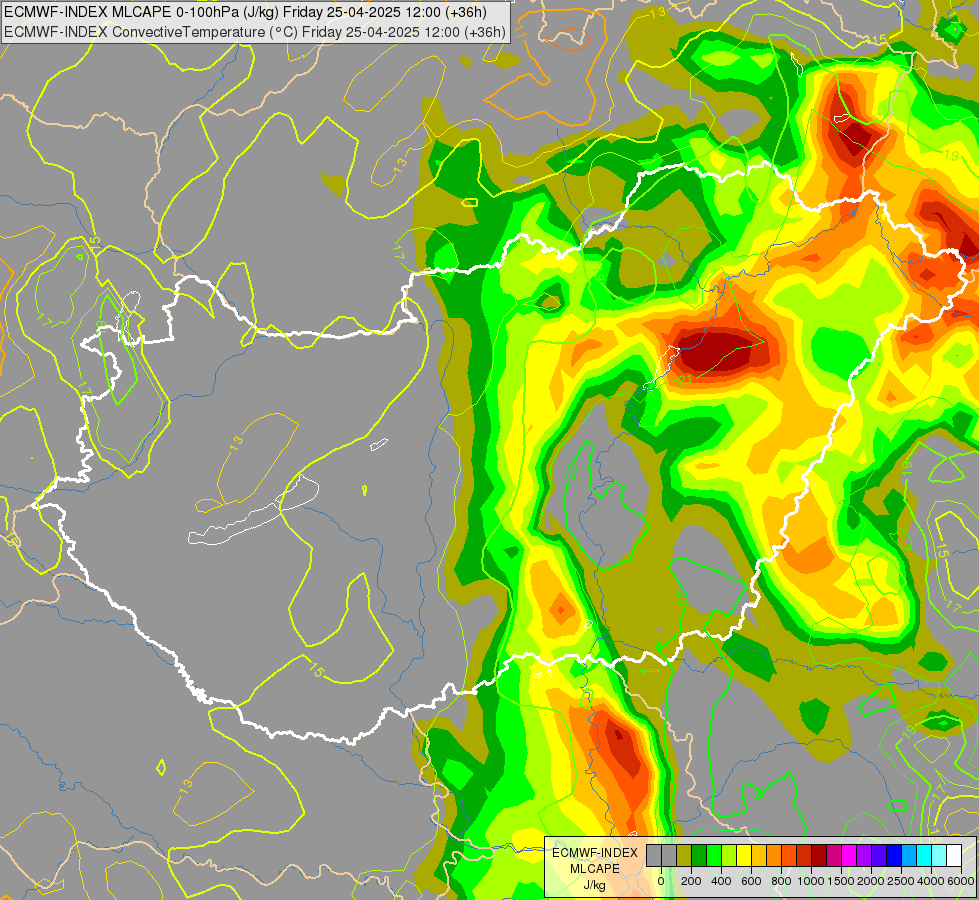Click the large dark-red CAPE maximum in northeast Hungary
This screenshot has height=900, width=979.
(x=721, y=349)
